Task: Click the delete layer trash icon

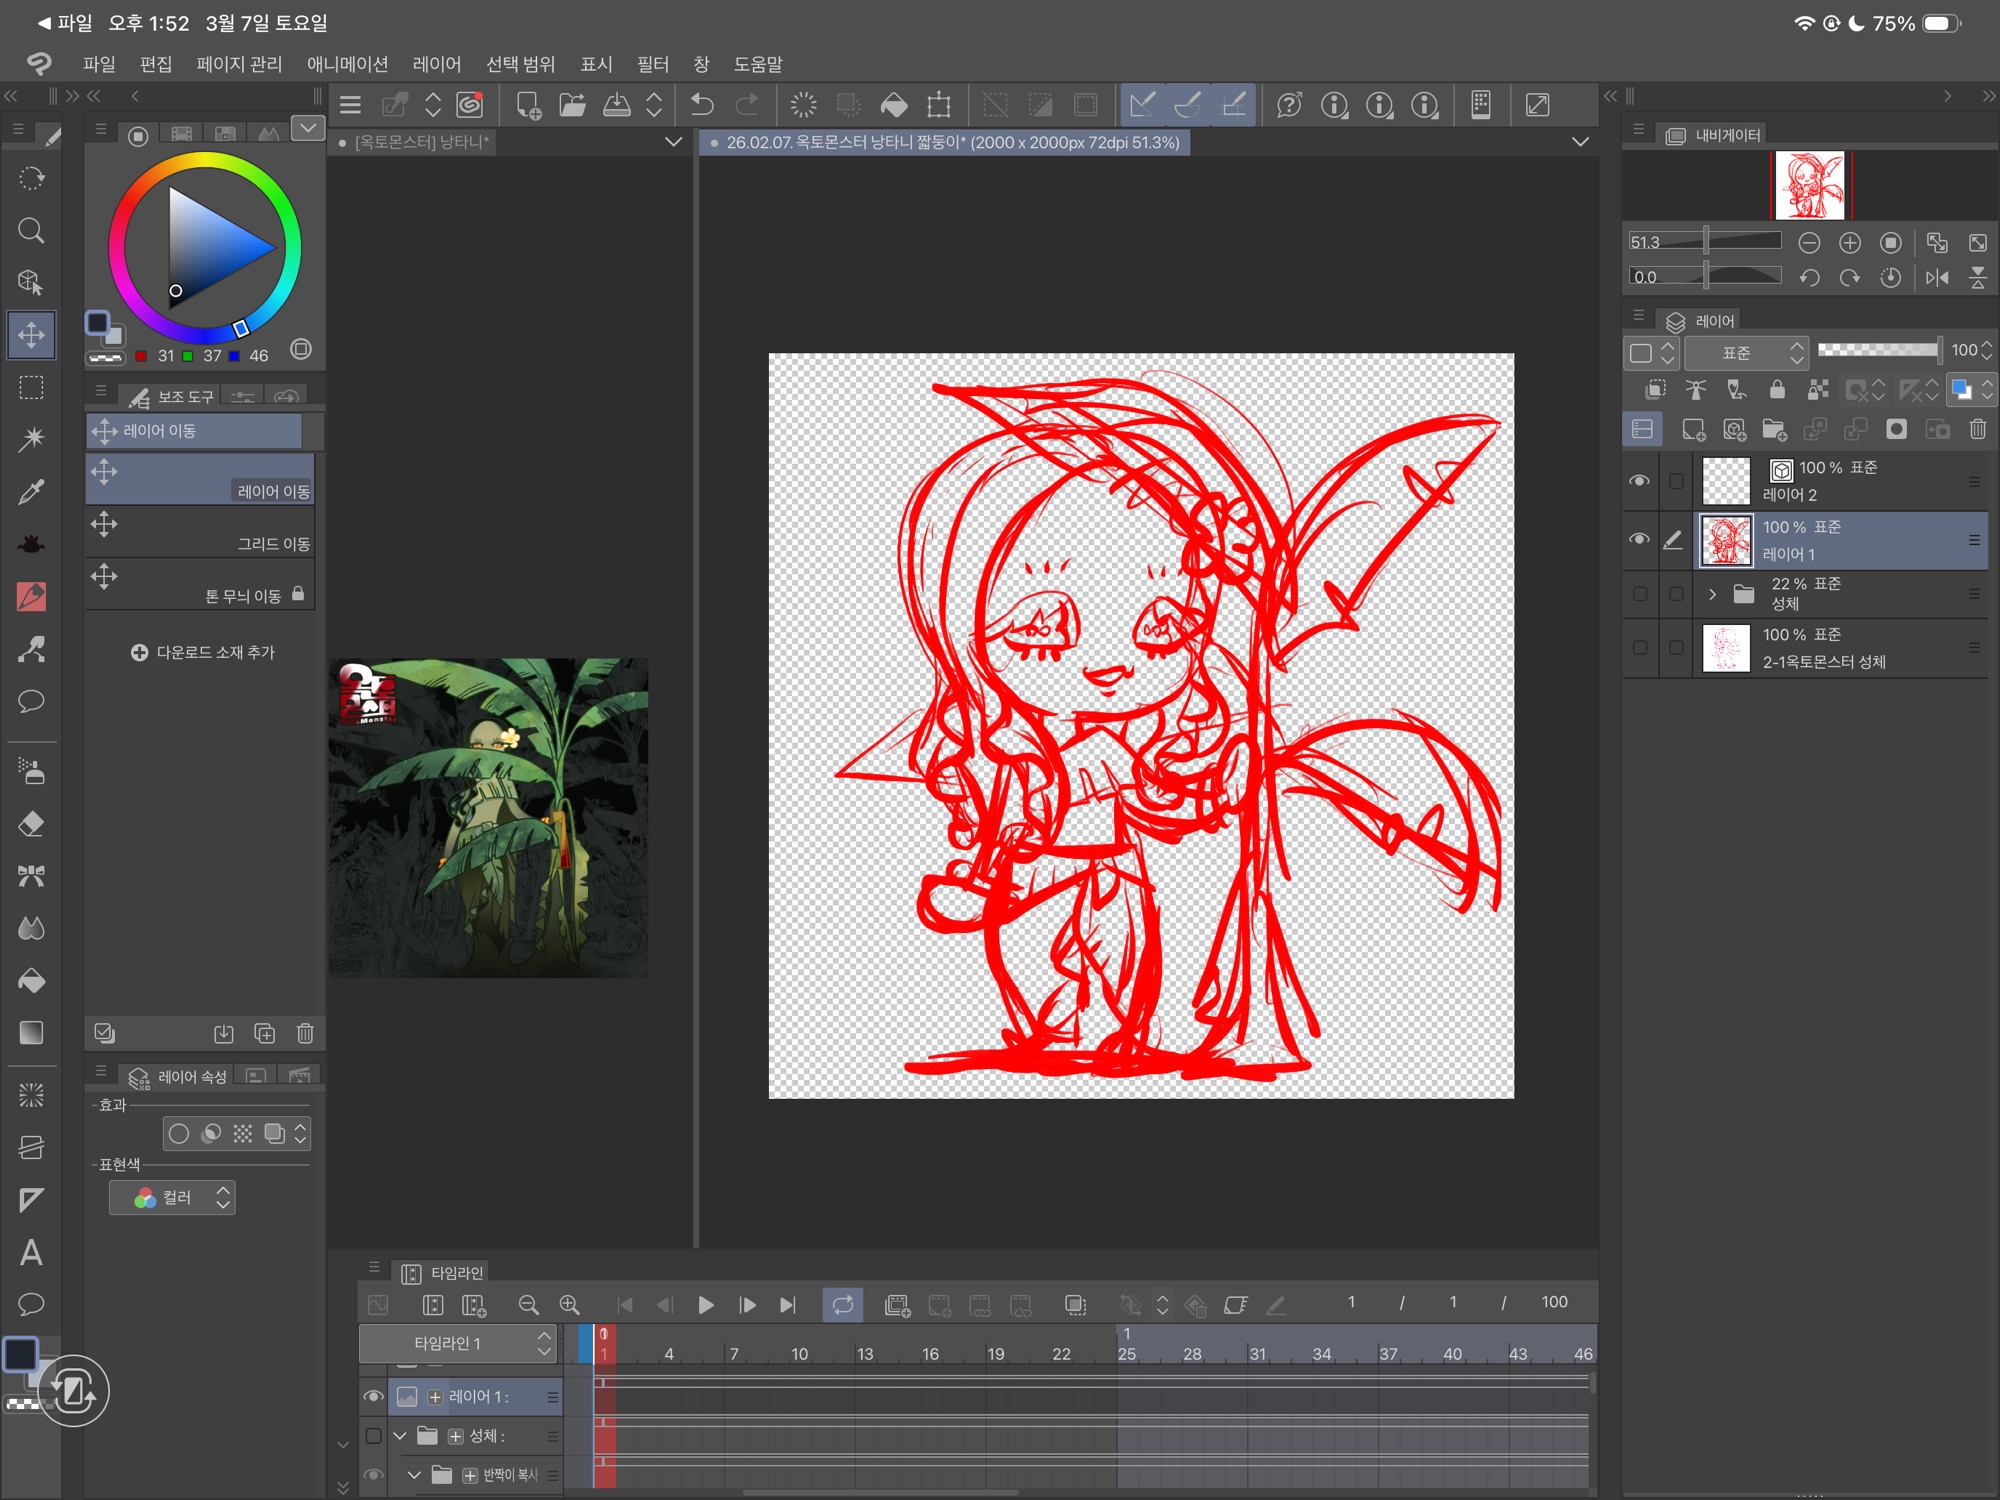Action: (1977, 430)
